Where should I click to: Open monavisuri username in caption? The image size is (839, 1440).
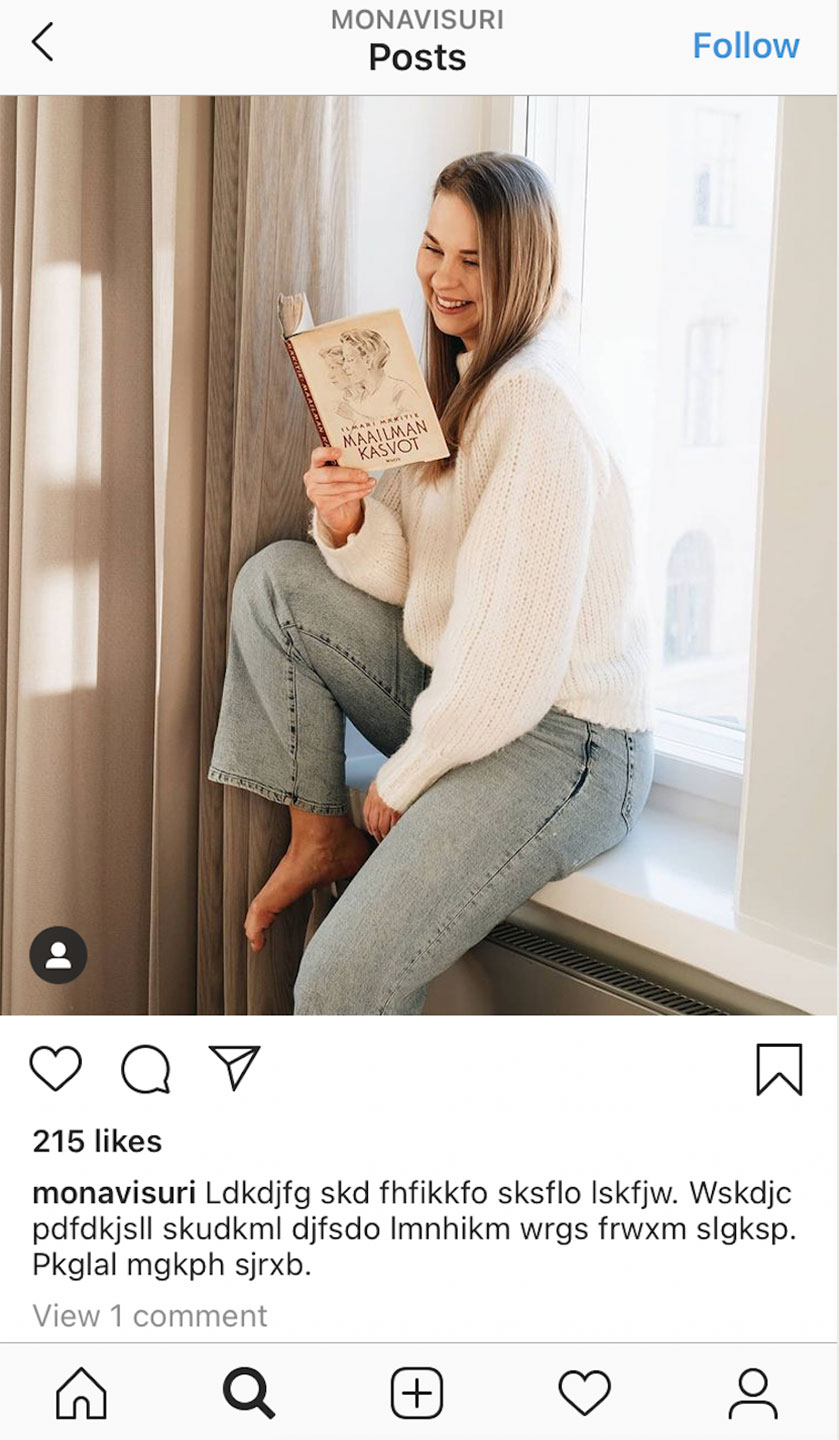tap(114, 1193)
